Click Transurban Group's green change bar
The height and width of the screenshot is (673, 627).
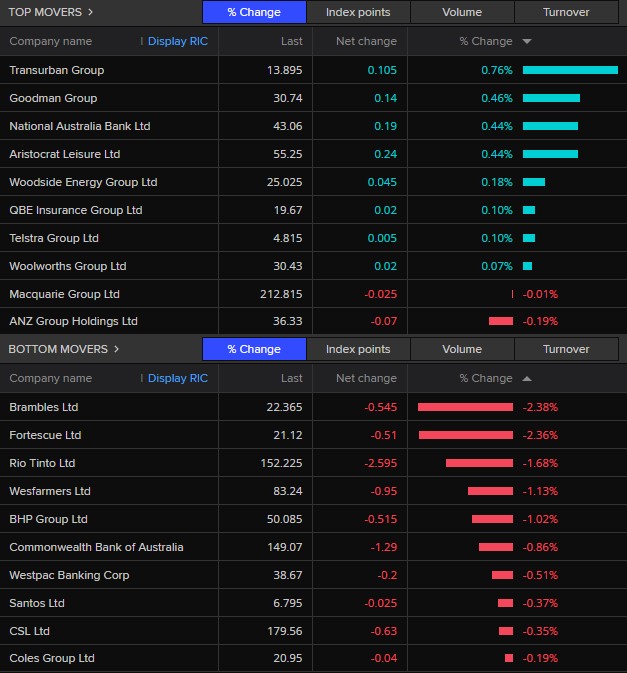tap(570, 70)
